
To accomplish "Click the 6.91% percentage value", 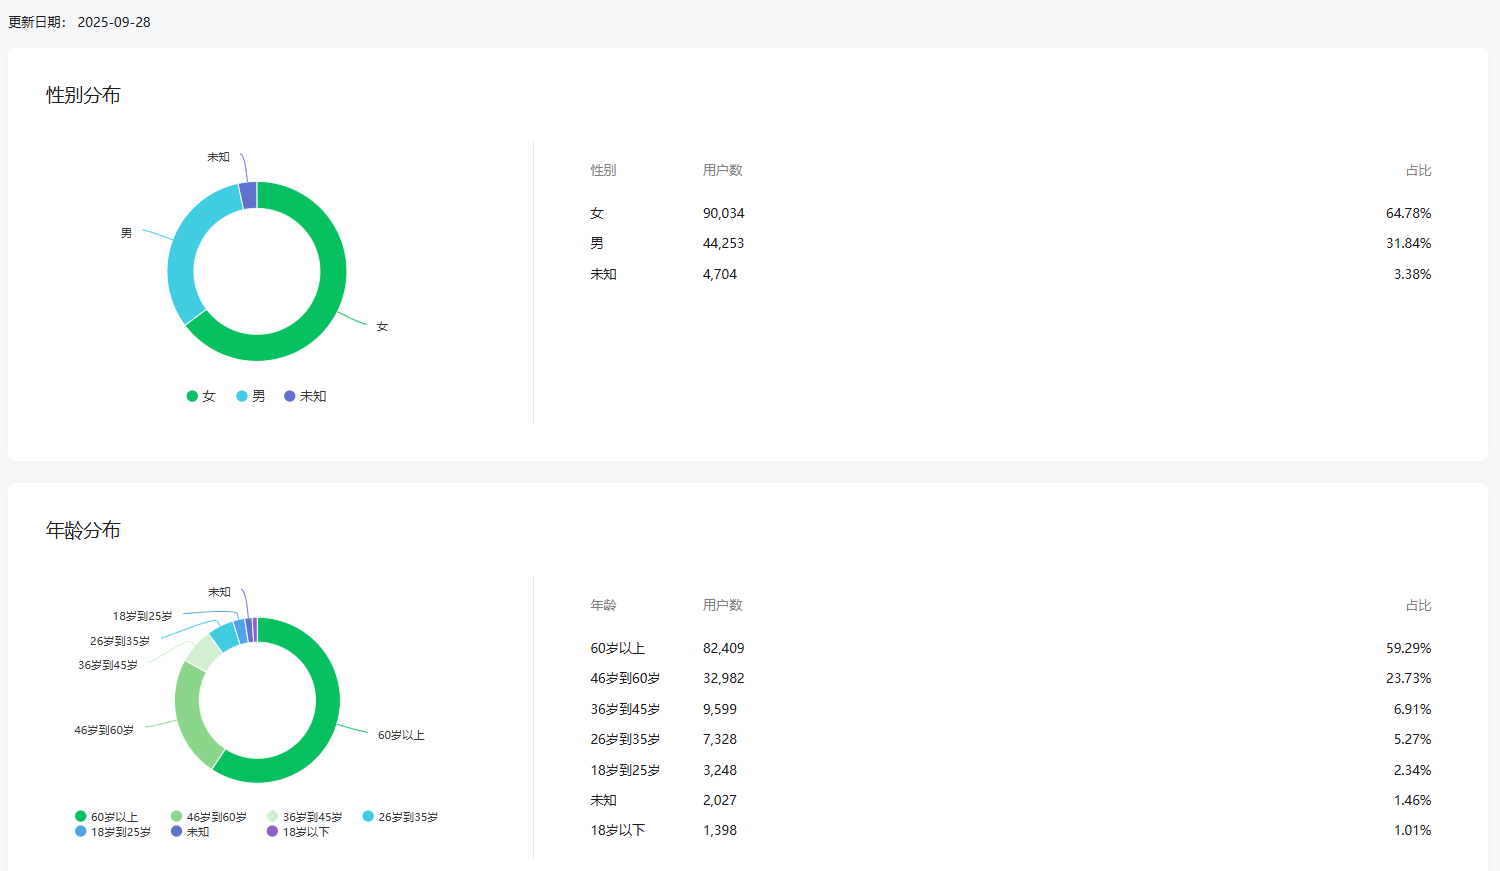I will (1412, 709).
